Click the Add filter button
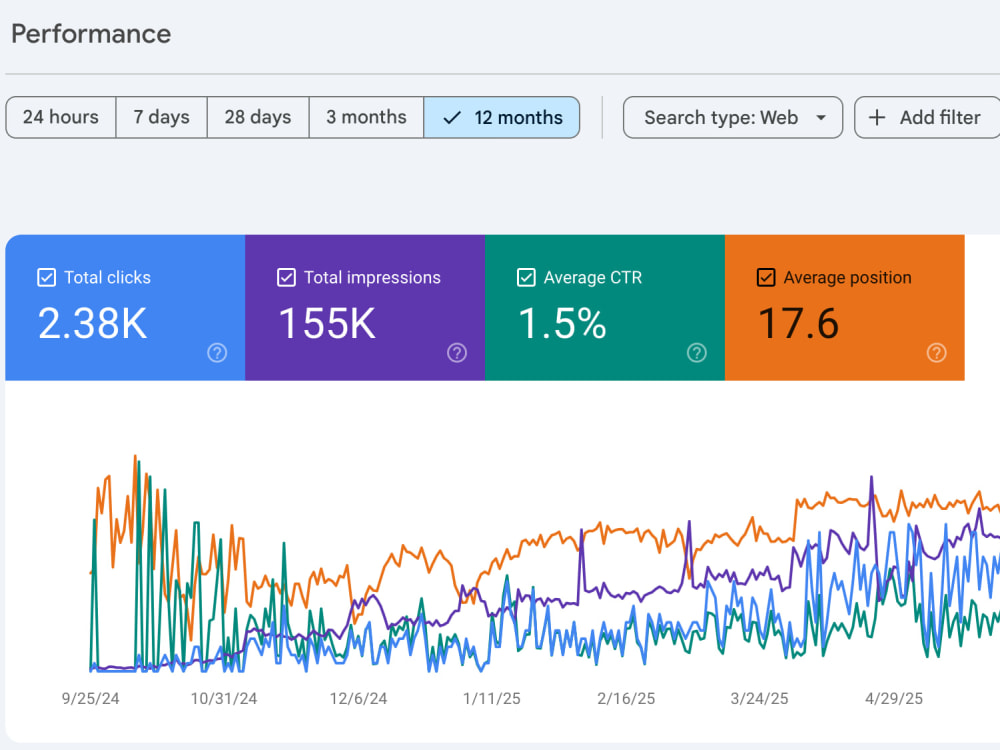The image size is (1000, 750). [x=927, y=117]
